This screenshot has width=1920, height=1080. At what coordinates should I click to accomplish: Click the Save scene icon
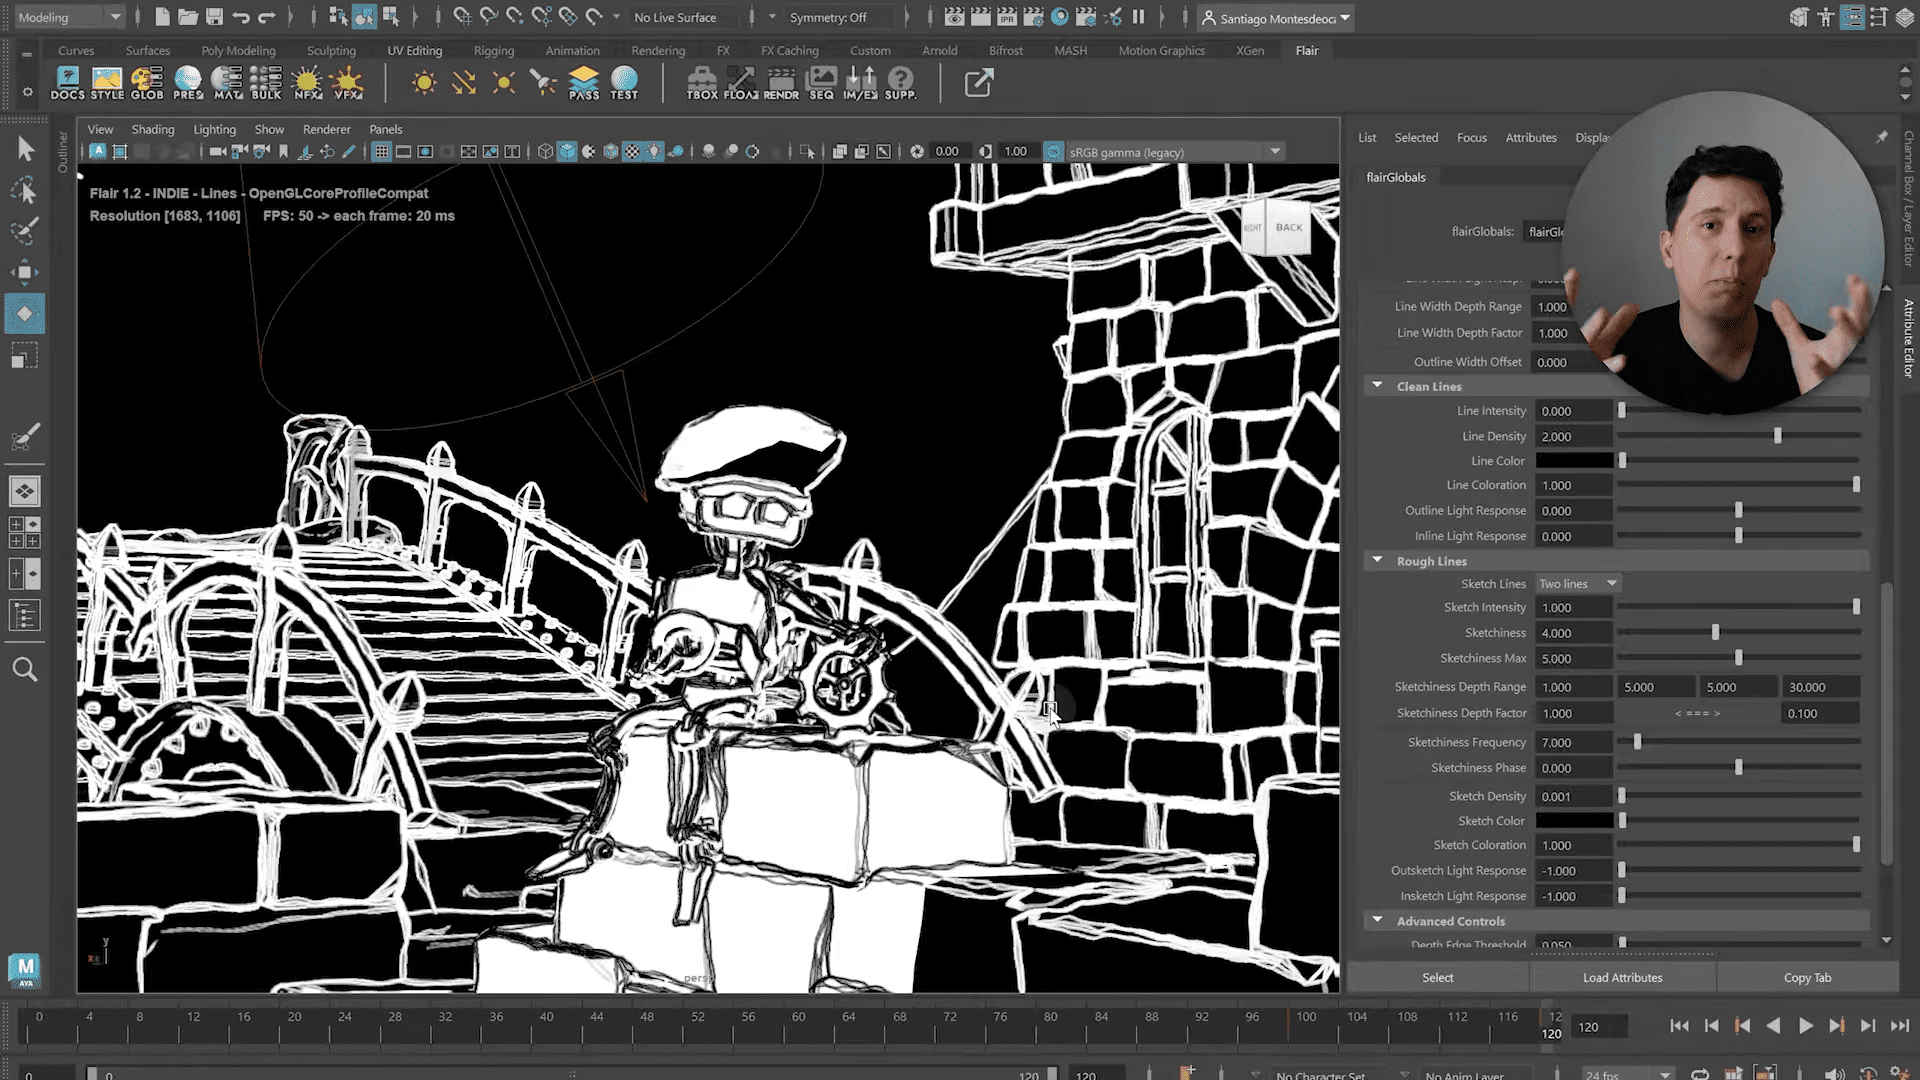click(x=214, y=17)
